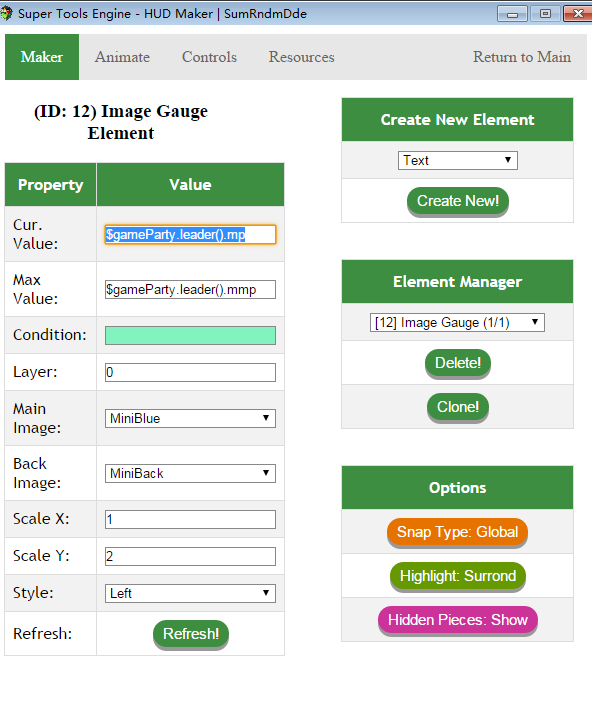Click the green Condition field

(x=190, y=335)
